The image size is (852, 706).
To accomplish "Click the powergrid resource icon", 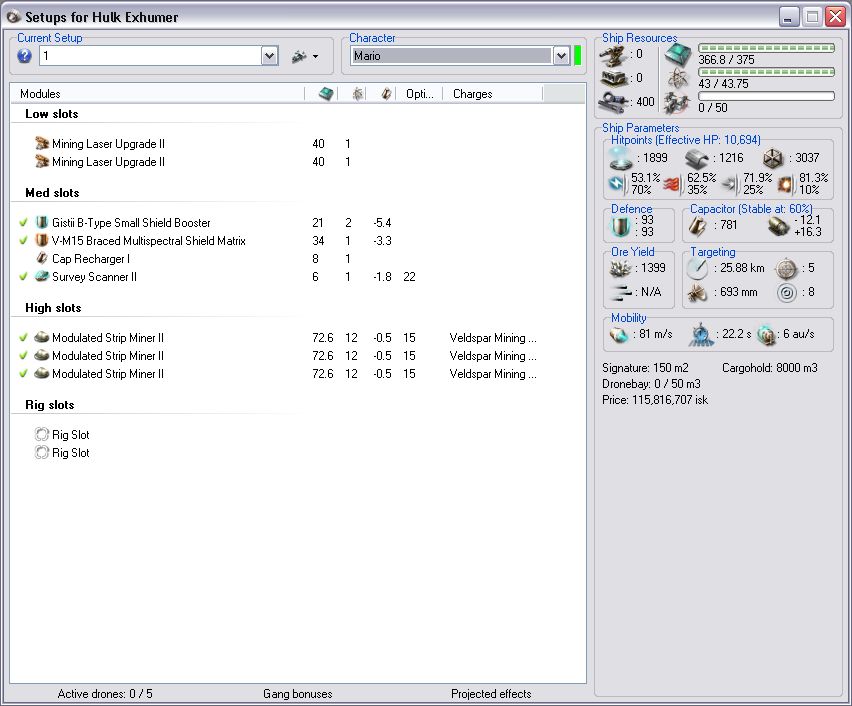I will (678, 79).
